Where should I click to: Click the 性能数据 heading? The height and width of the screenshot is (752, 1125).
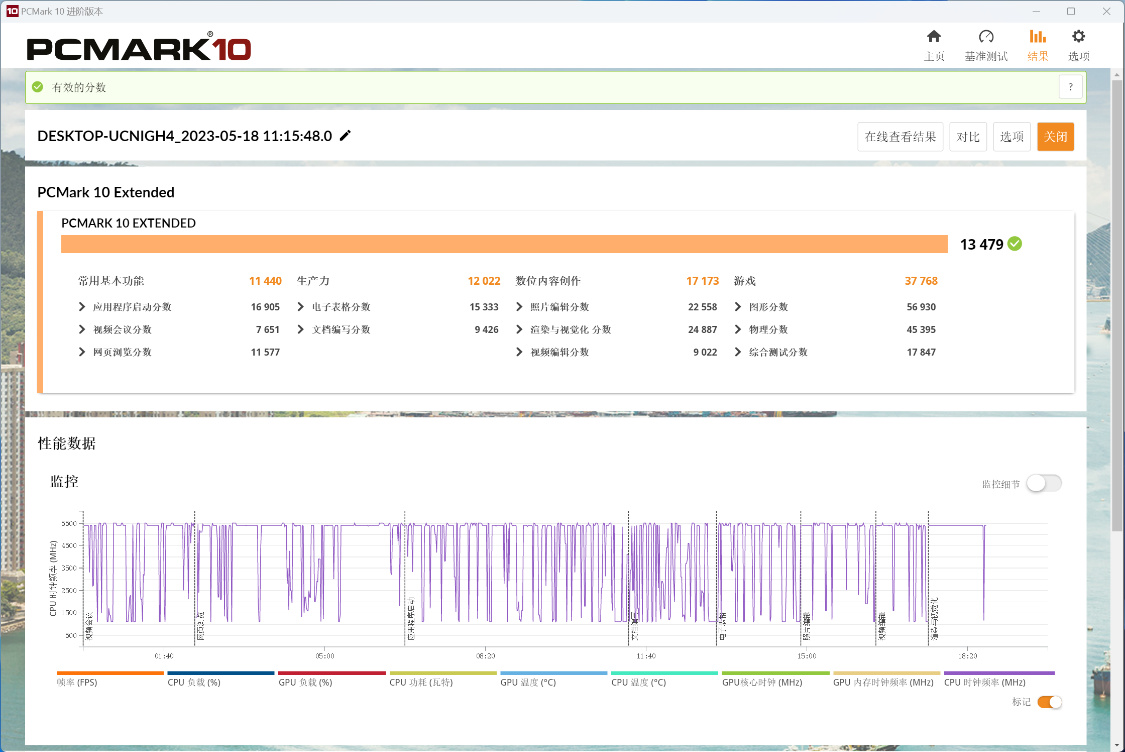[x=67, y=443]
